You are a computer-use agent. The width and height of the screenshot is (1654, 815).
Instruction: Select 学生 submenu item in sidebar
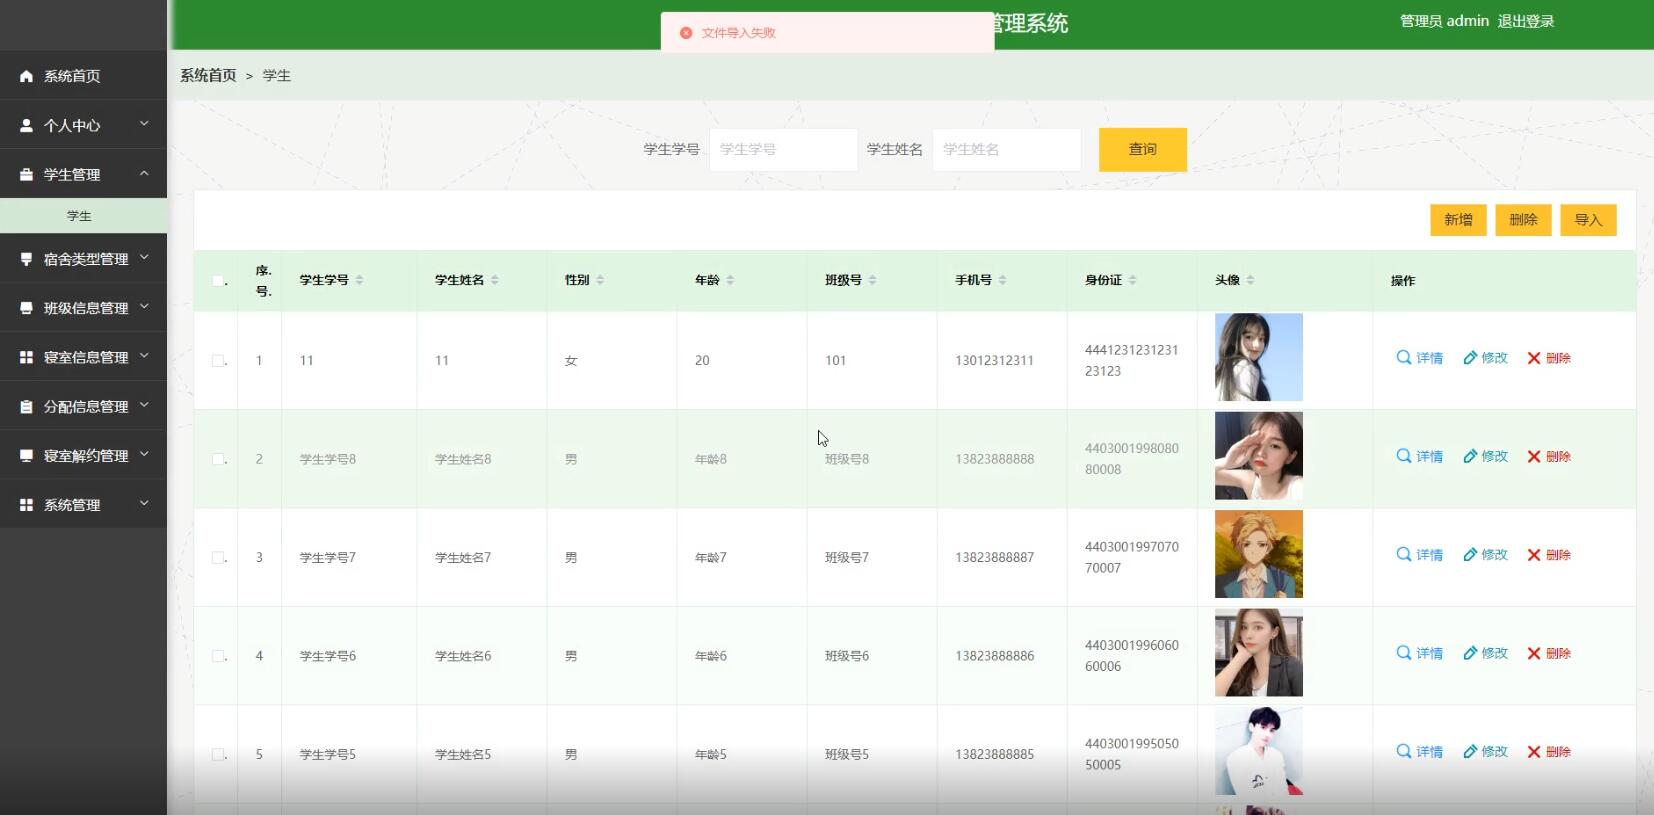tap(83, 216)
